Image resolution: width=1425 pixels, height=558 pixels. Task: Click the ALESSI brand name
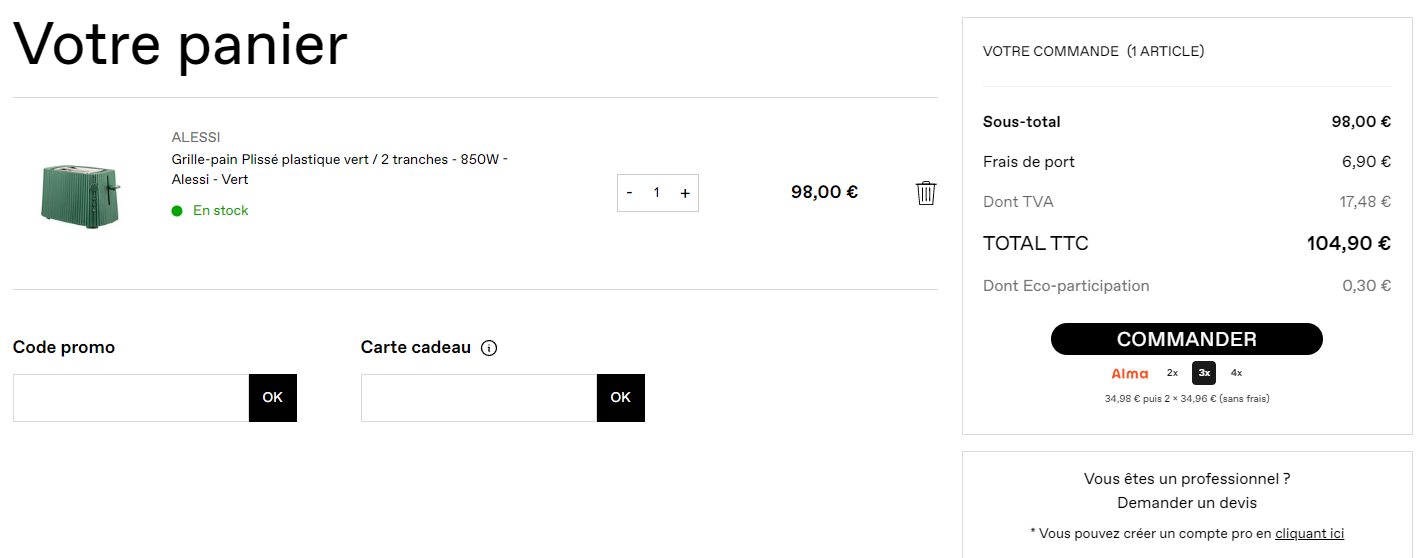tap(196, 137)
